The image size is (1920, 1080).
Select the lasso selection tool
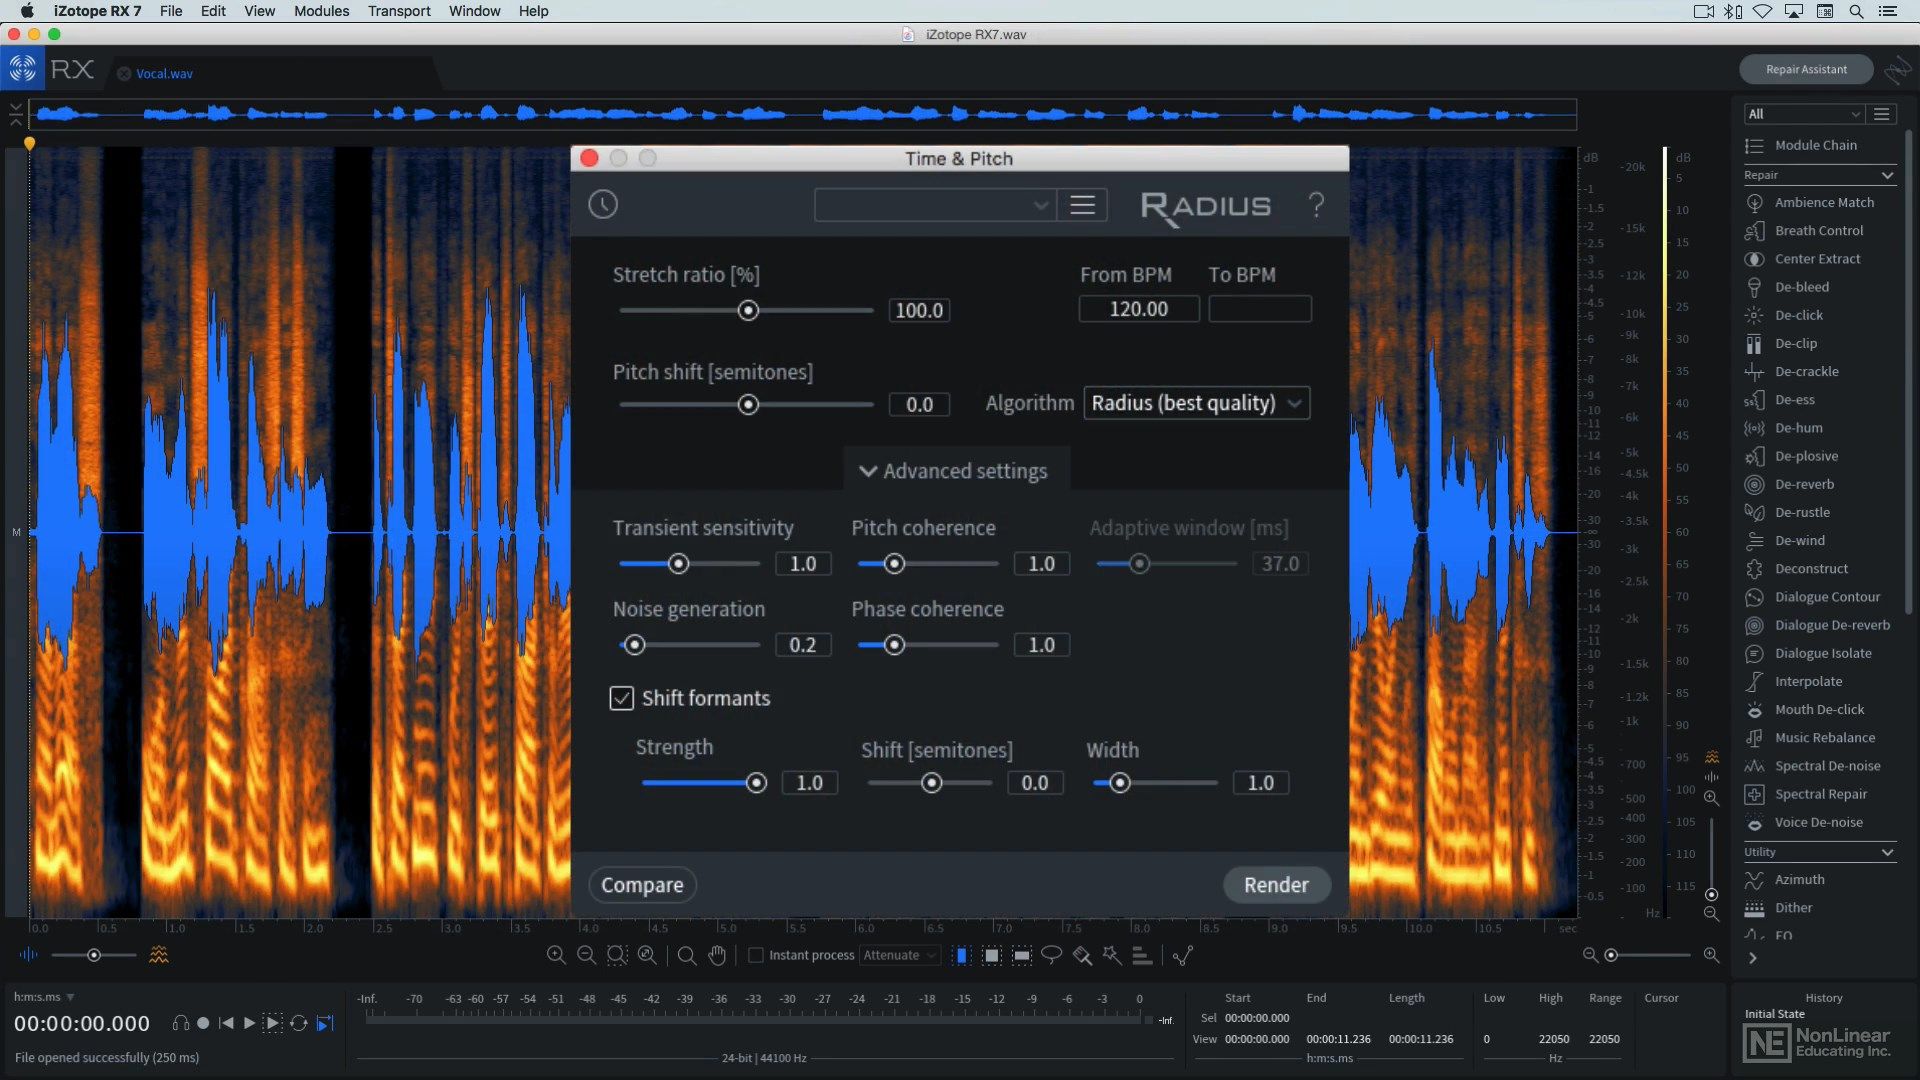1051,955
